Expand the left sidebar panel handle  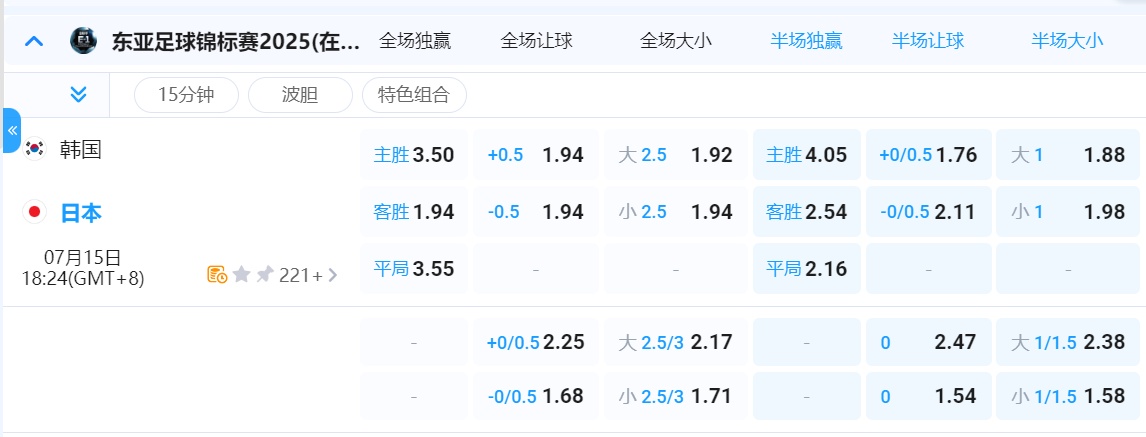click(x=12, y=130)
